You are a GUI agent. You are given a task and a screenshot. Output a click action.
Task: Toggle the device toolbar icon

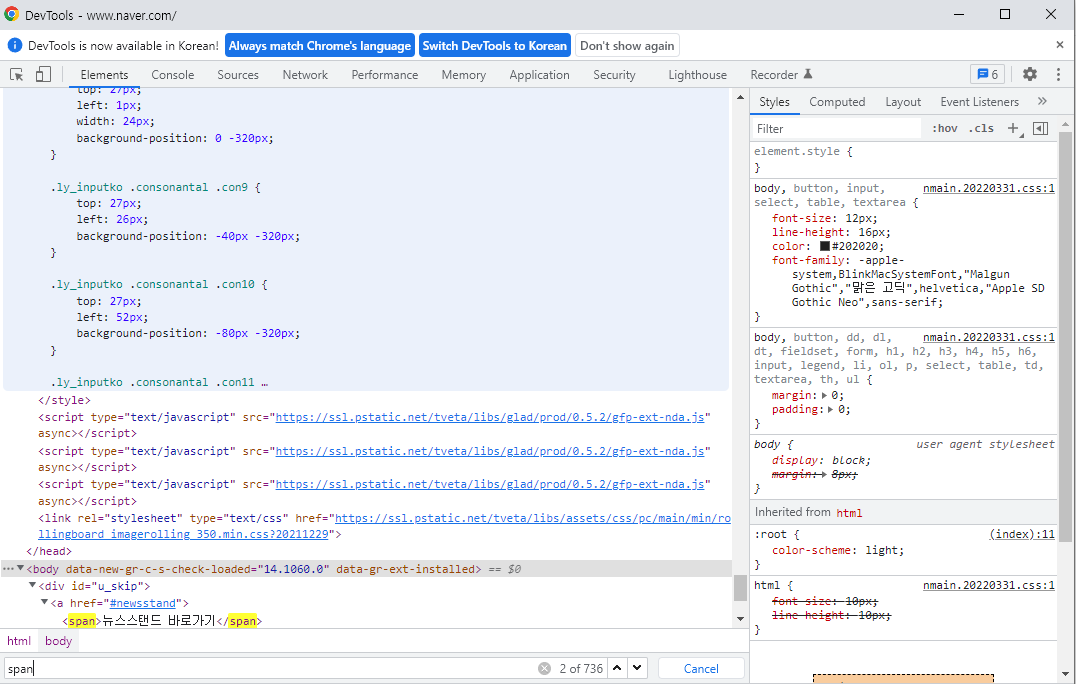(x=43, y=74)
